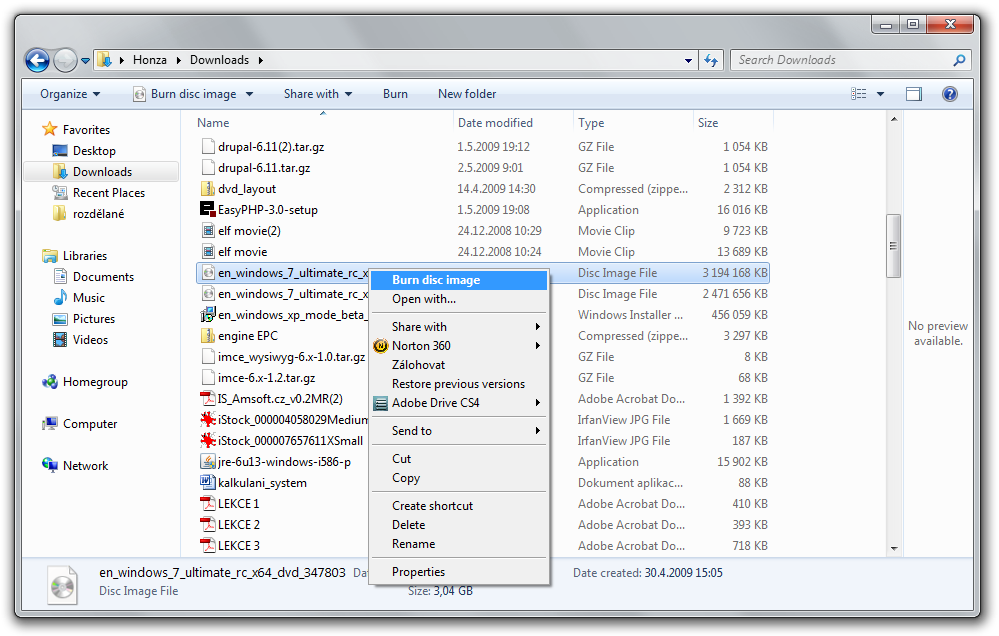The image size is (999, 636).
Task: Expand Share with context submenu
Action: pyautogui.click(x=459, y=326)
